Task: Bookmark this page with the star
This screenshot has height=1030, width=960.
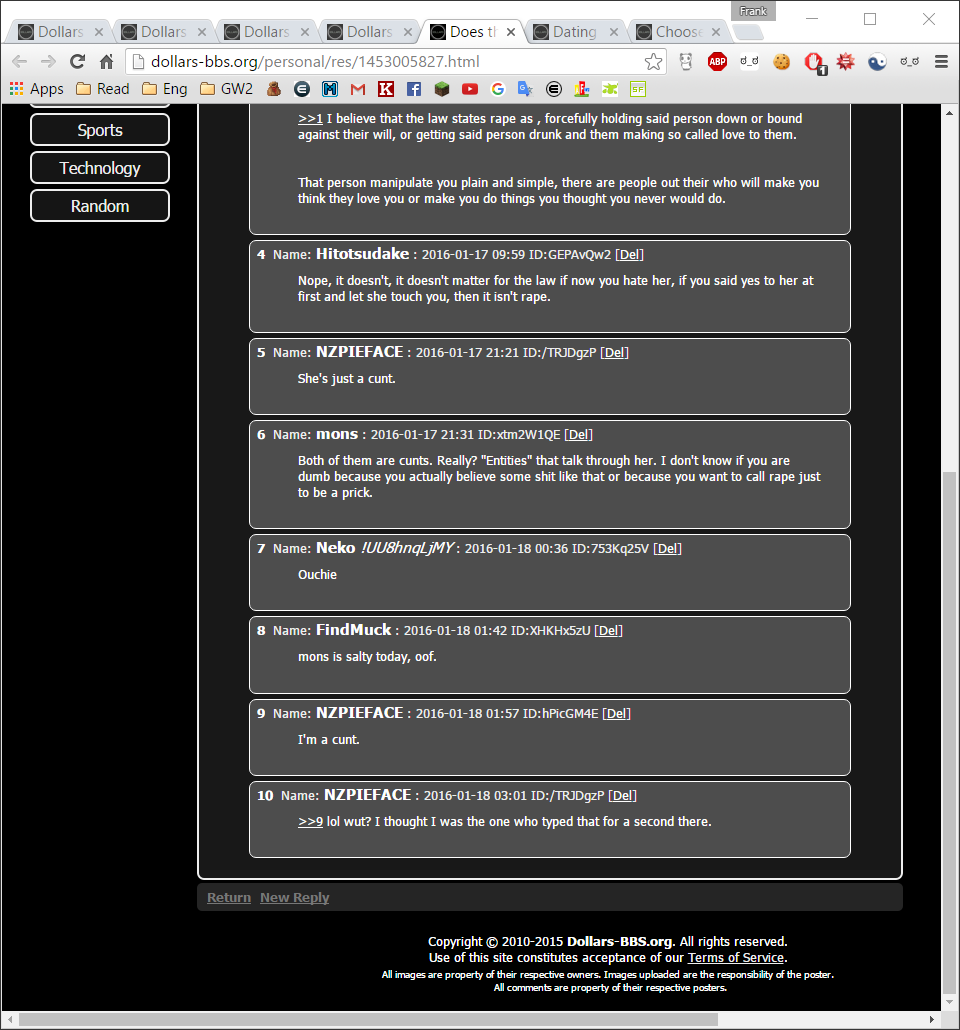Action: (653, 62)
